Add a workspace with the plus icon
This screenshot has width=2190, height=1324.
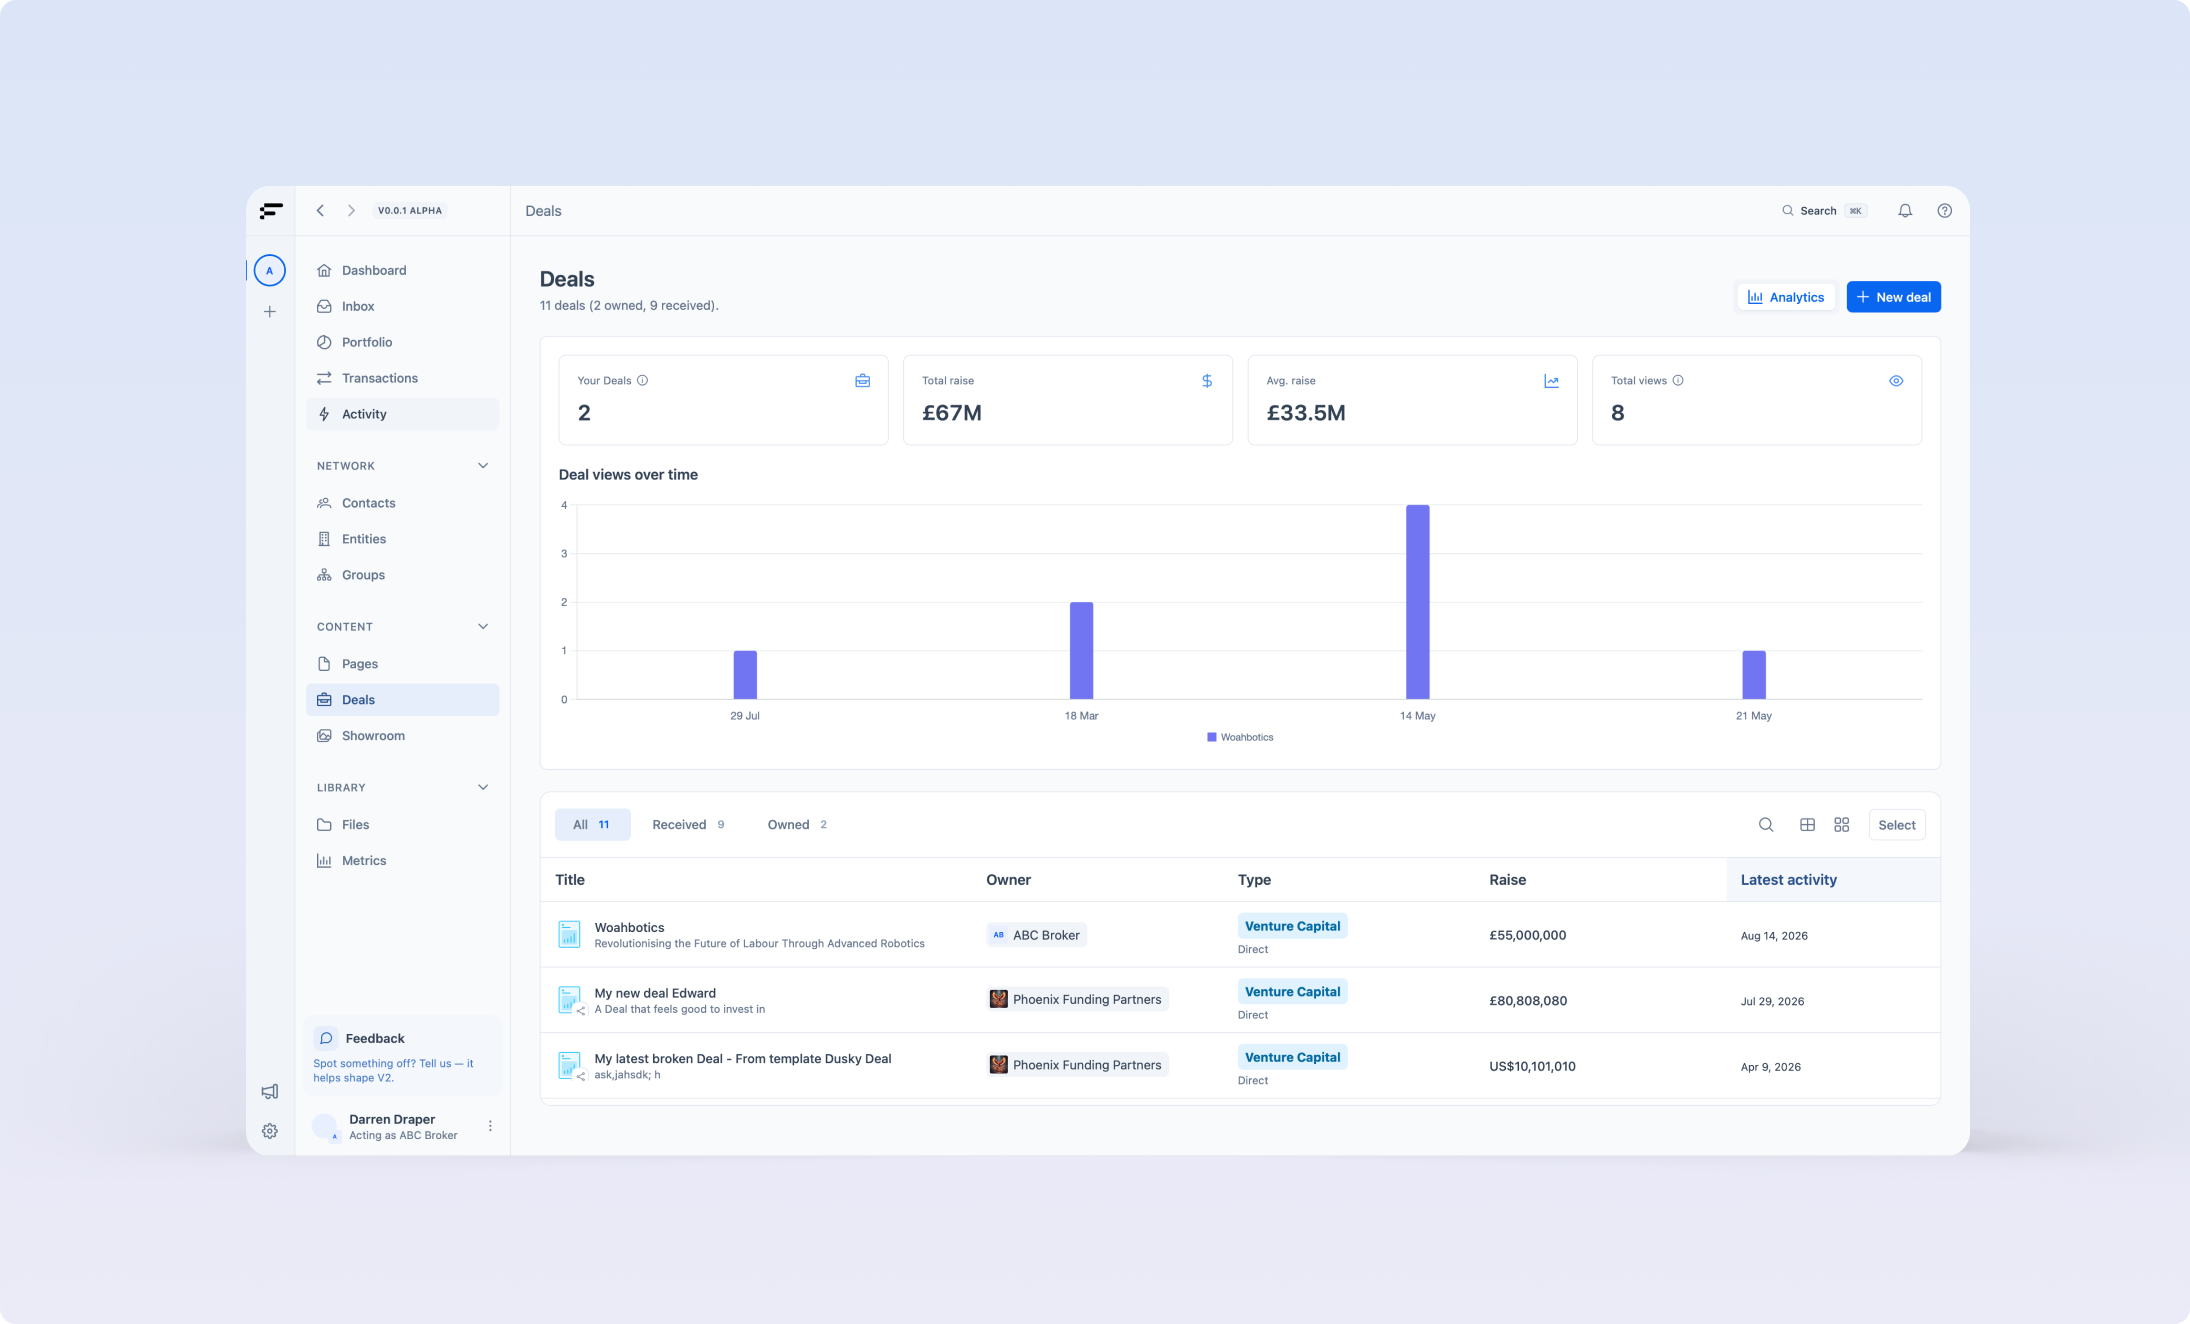pyautogui.click(x=270, y=312)
